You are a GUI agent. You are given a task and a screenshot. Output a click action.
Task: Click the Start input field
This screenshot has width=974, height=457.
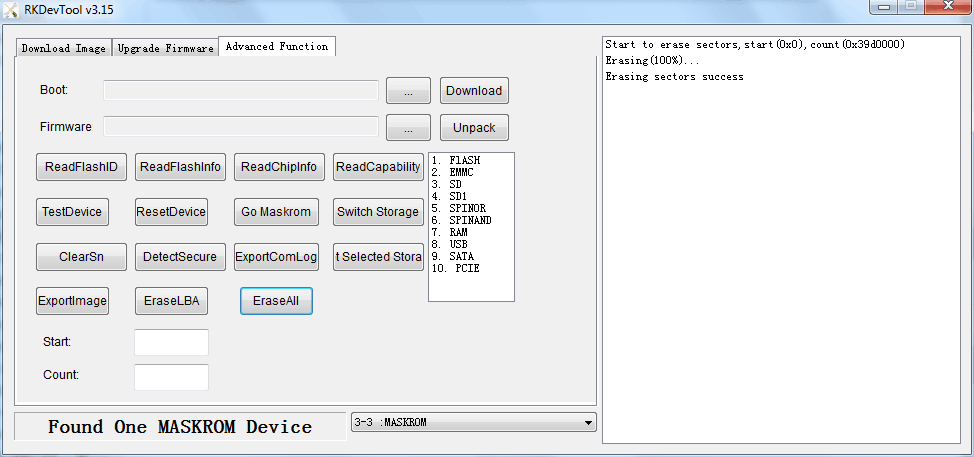pyautogui.click(x=171, y=342)
